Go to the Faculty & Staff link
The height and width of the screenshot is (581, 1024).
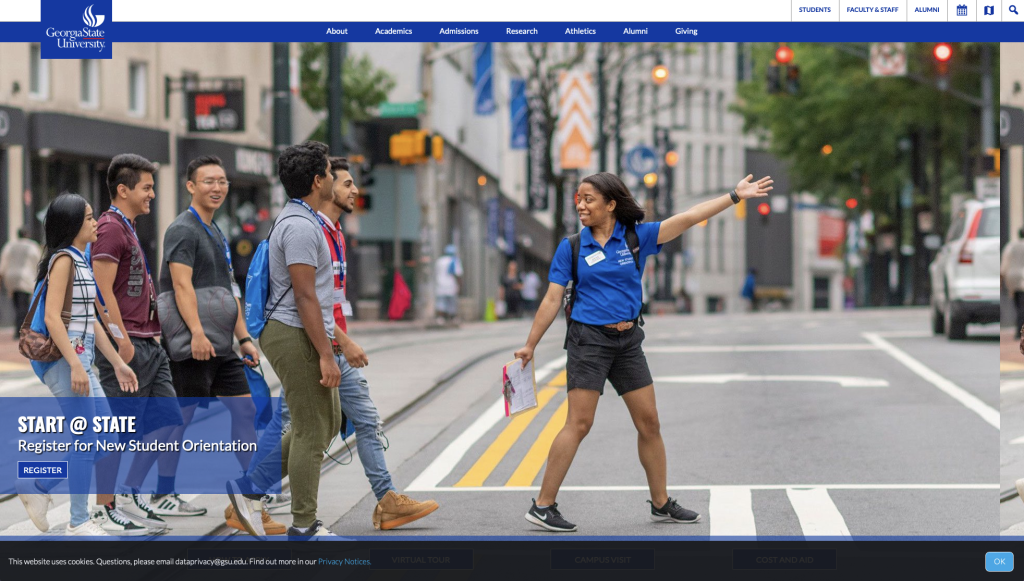pos(872,10)
